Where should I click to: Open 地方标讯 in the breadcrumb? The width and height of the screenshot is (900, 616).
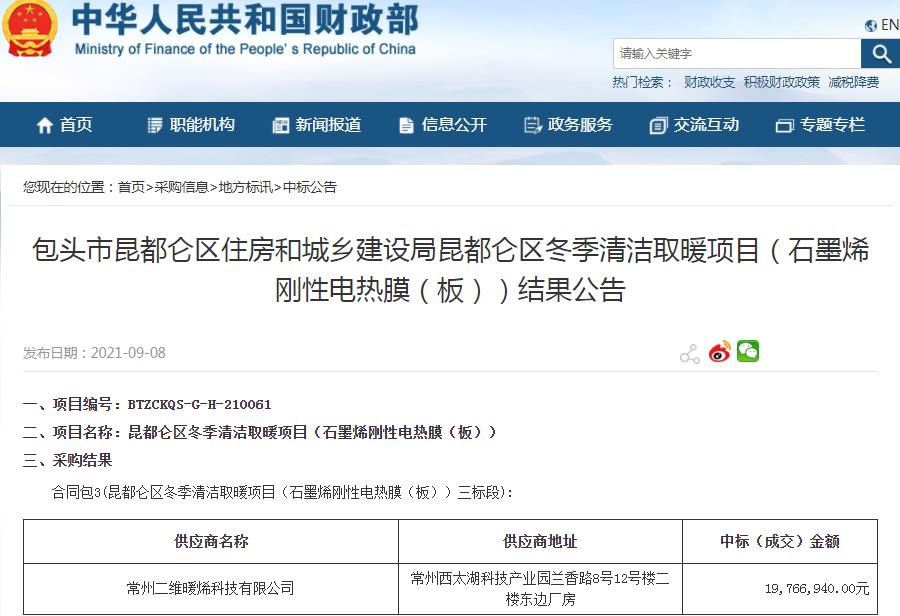coord(246,187)
